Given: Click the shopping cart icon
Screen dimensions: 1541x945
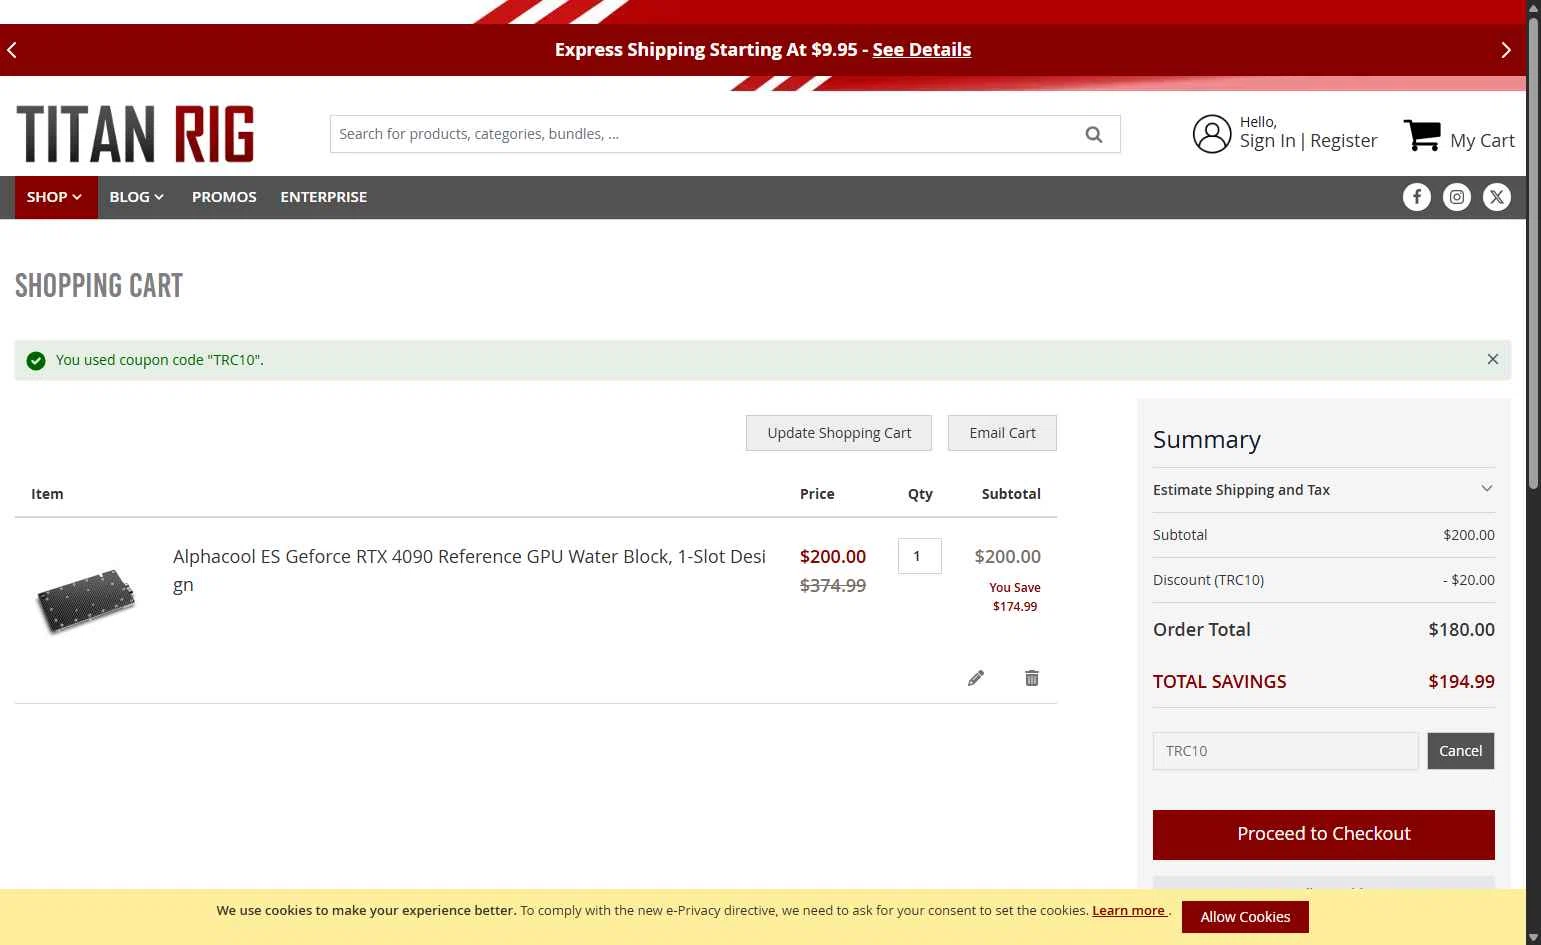Looking at the screenshot, I should 1422,135.
